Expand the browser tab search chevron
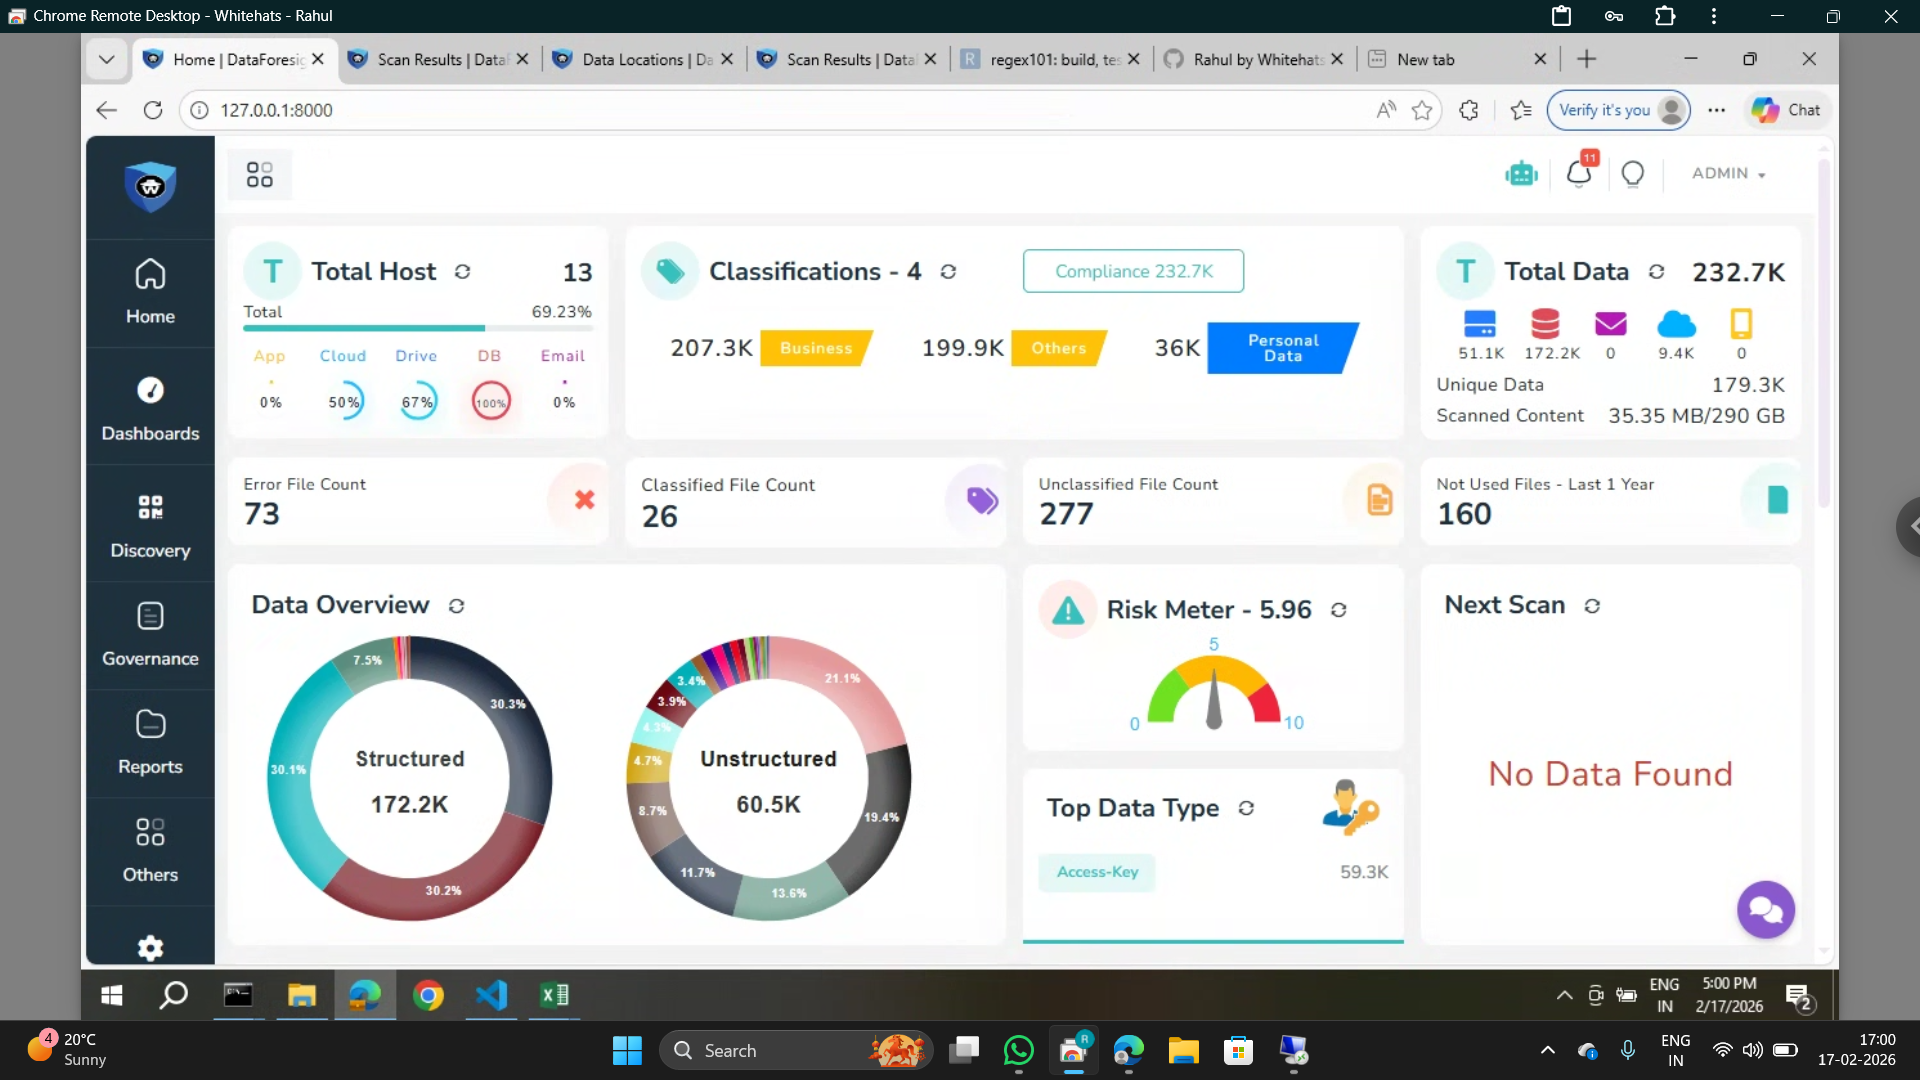This screenshot has width=1920, height=1080. pyautogui.click(x=106, y=59)
